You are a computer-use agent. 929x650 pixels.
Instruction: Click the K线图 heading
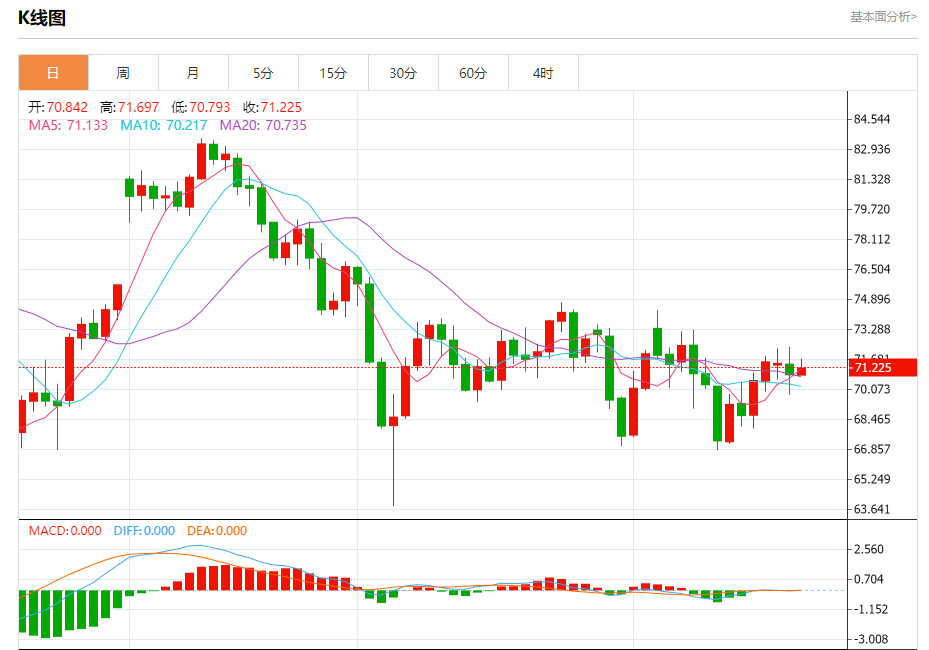(x=41, y=18)
